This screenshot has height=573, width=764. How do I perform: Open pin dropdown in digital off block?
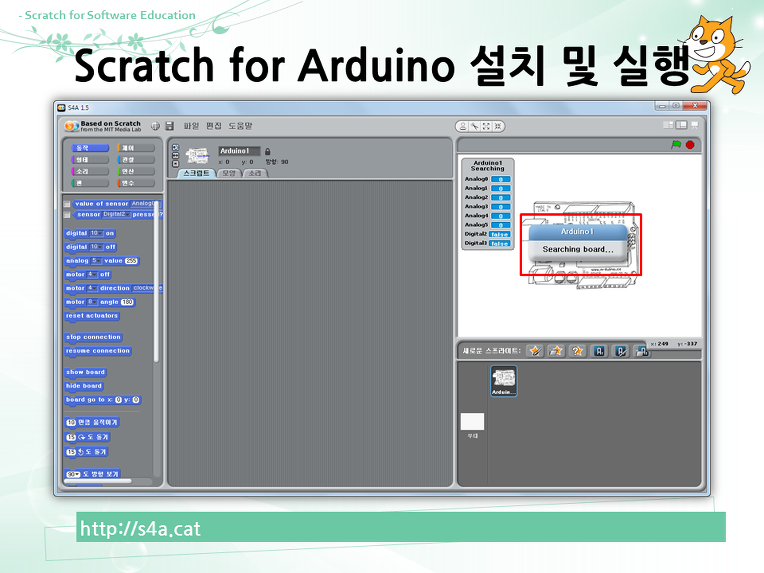point(96,247)
